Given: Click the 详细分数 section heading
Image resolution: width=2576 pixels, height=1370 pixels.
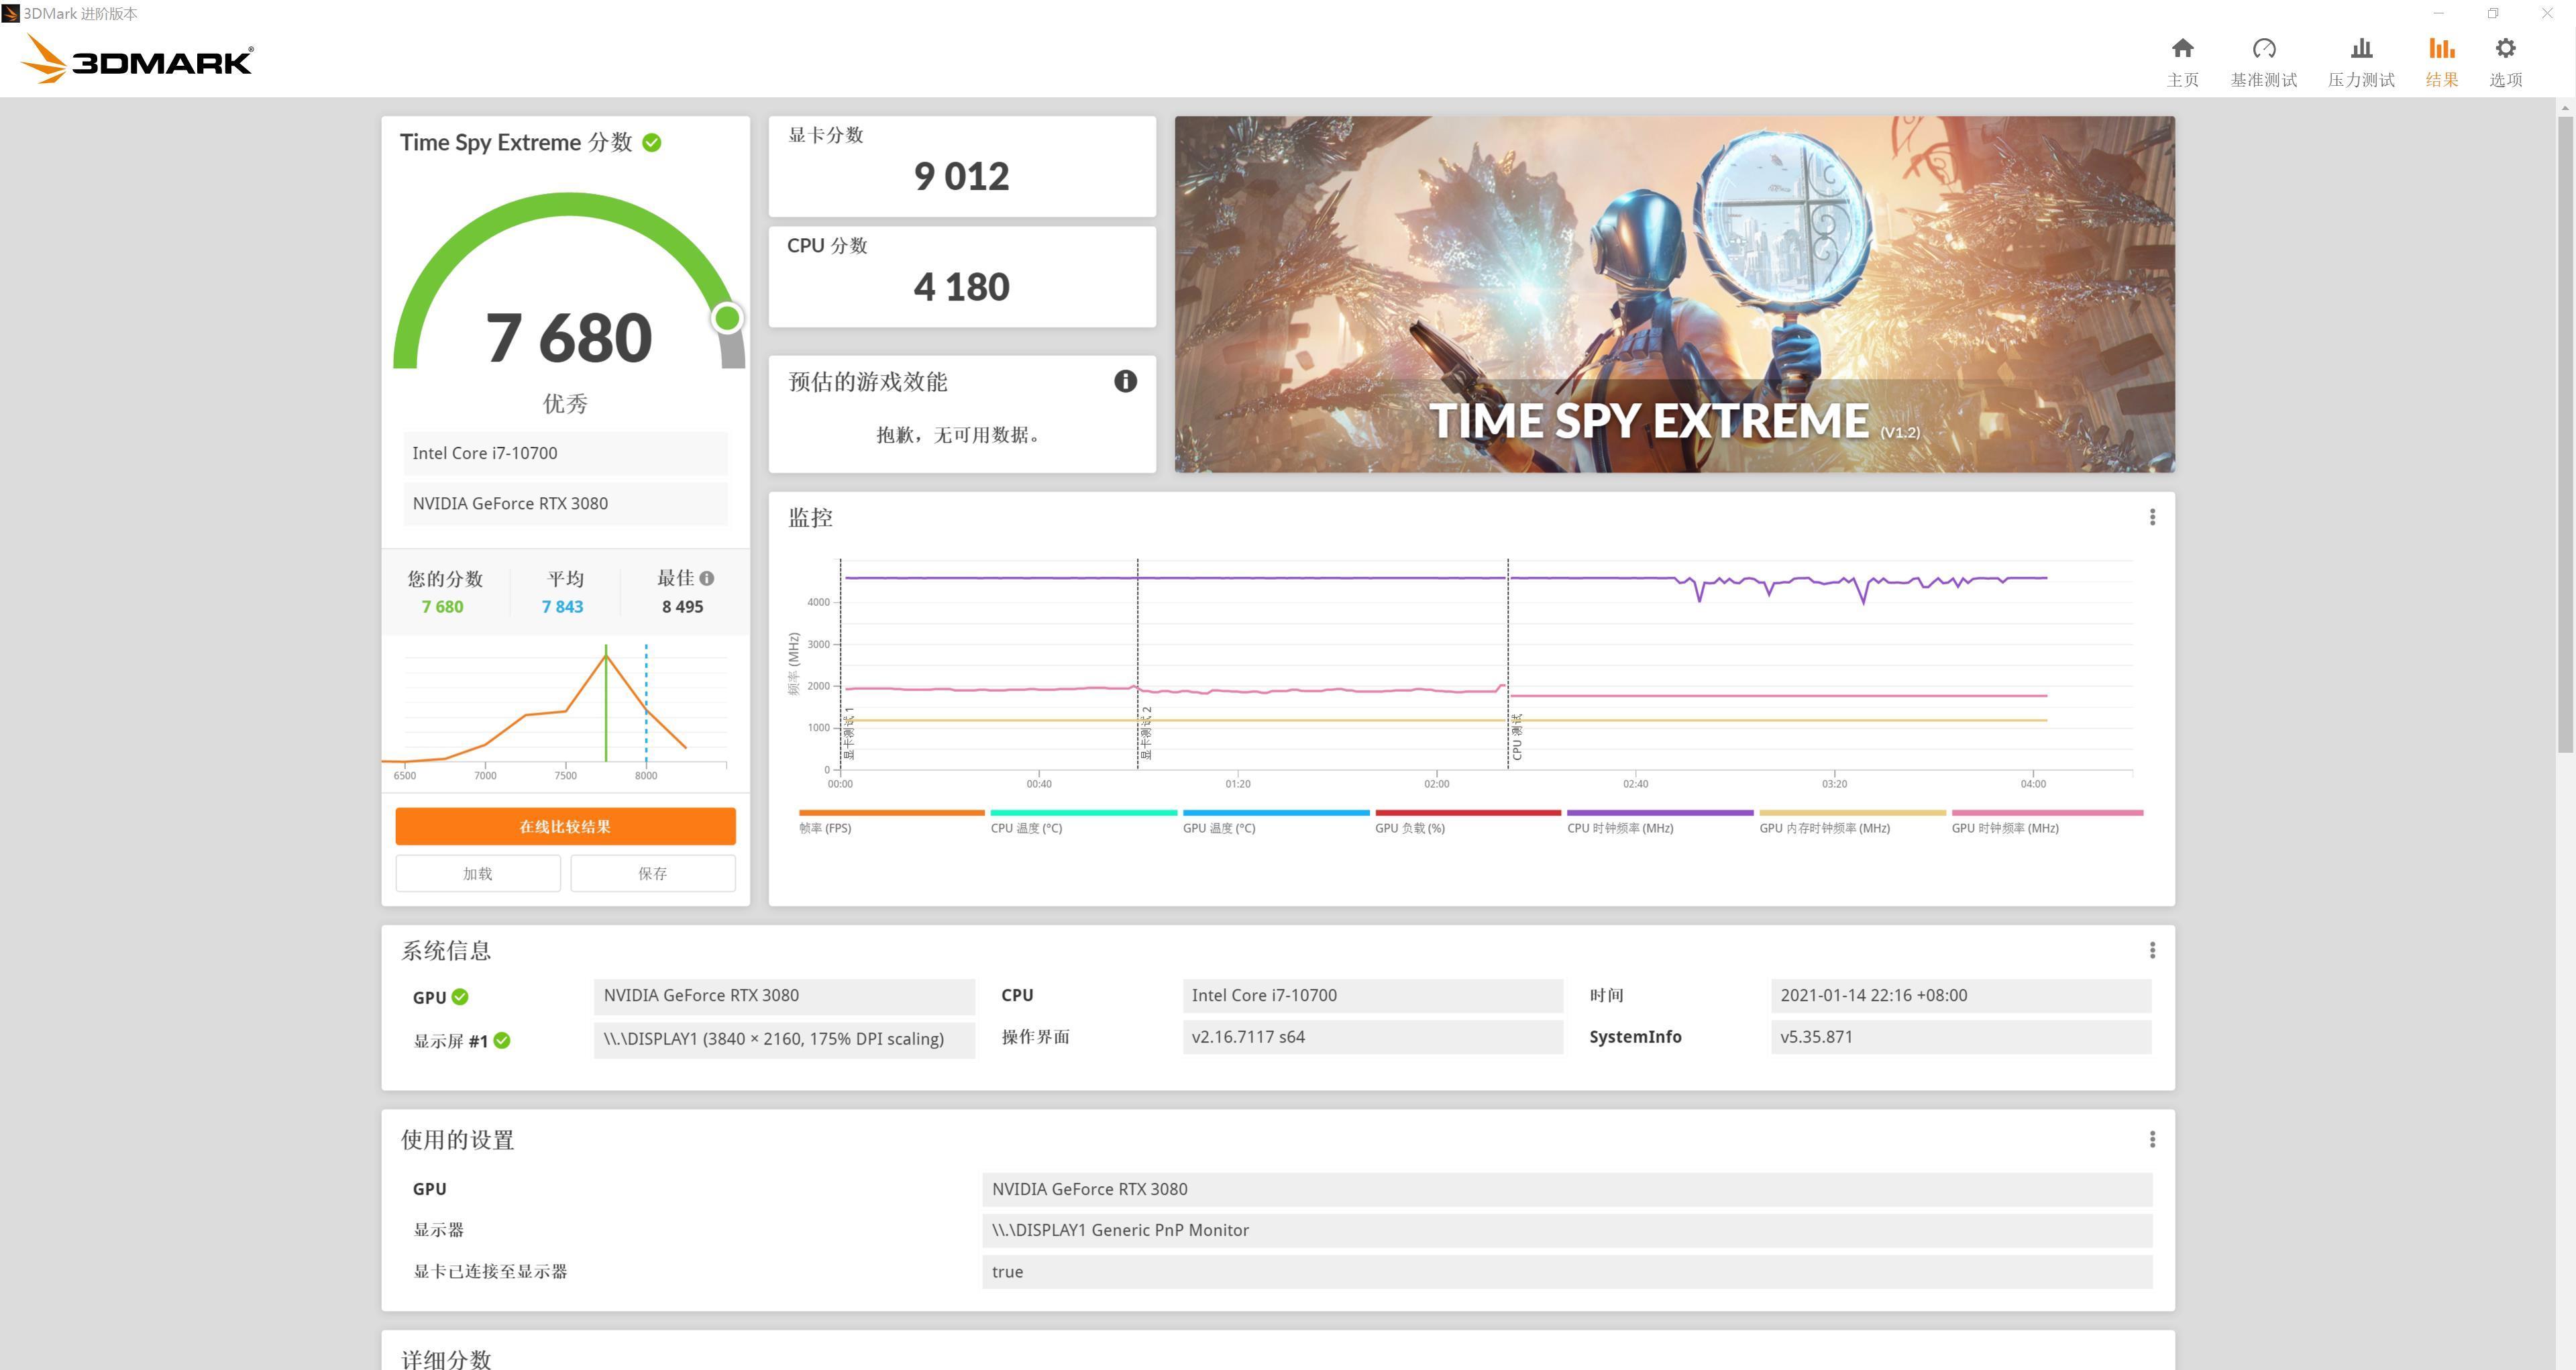Looking at the screenshot, I should pos(446,1359).
